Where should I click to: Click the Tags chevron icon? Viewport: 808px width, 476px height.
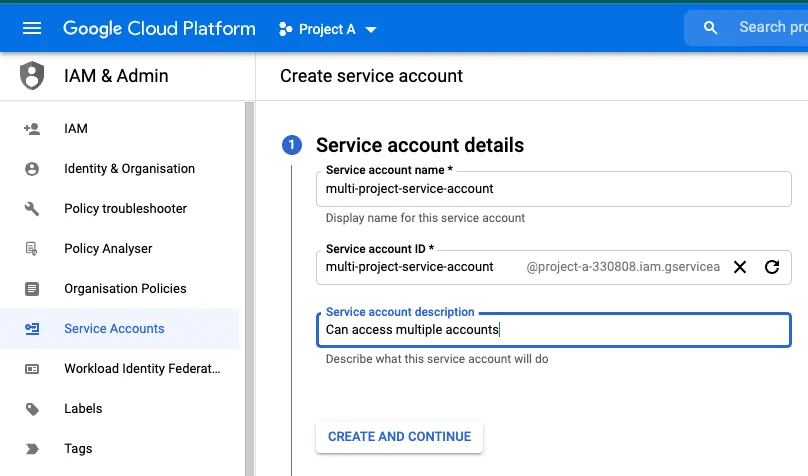[x=32, y=449]
